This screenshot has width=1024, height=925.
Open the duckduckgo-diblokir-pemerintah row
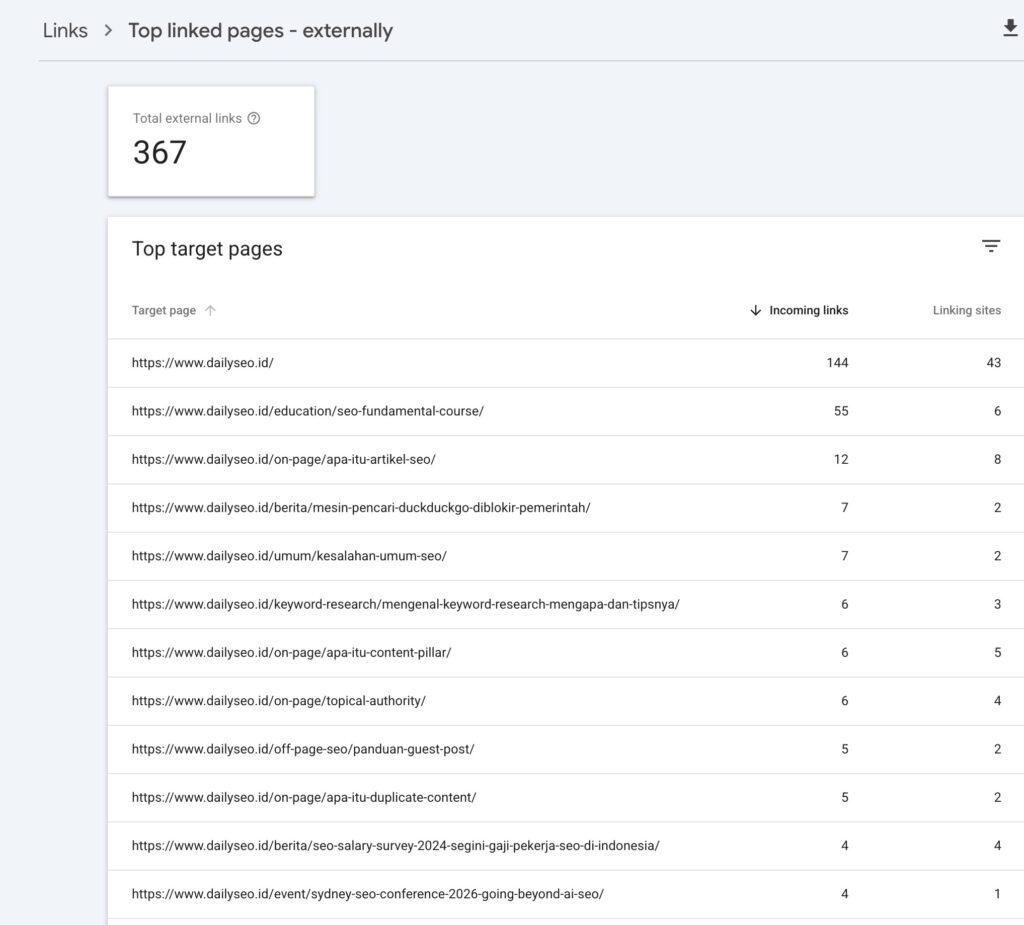(566, 508)
